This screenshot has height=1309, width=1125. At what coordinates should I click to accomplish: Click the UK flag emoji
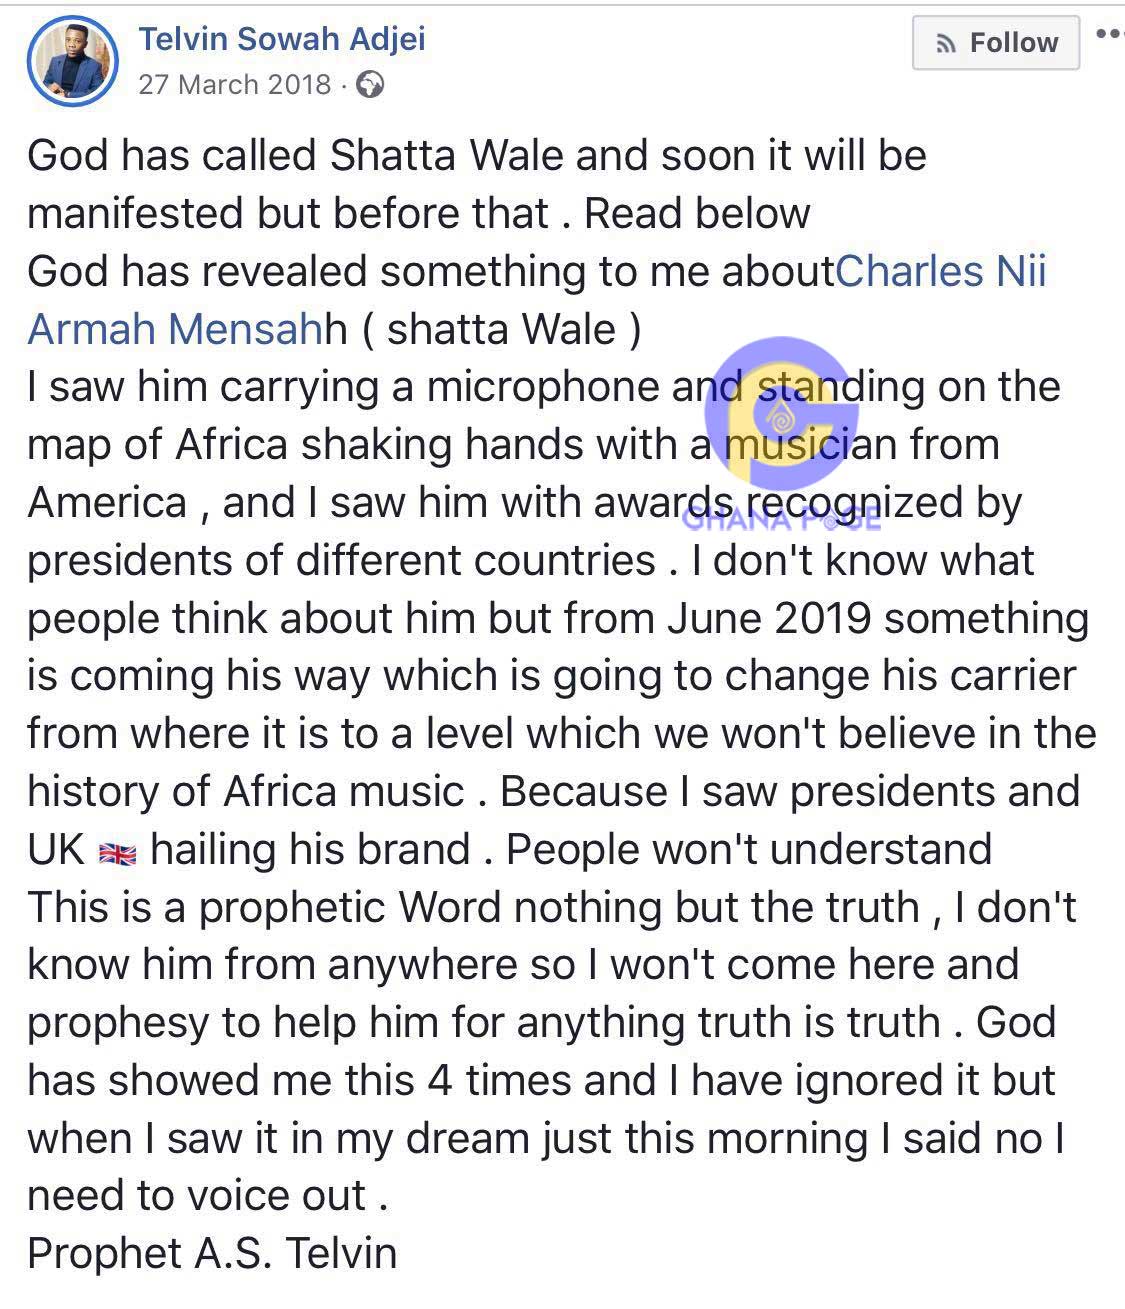tap(117, 853)
